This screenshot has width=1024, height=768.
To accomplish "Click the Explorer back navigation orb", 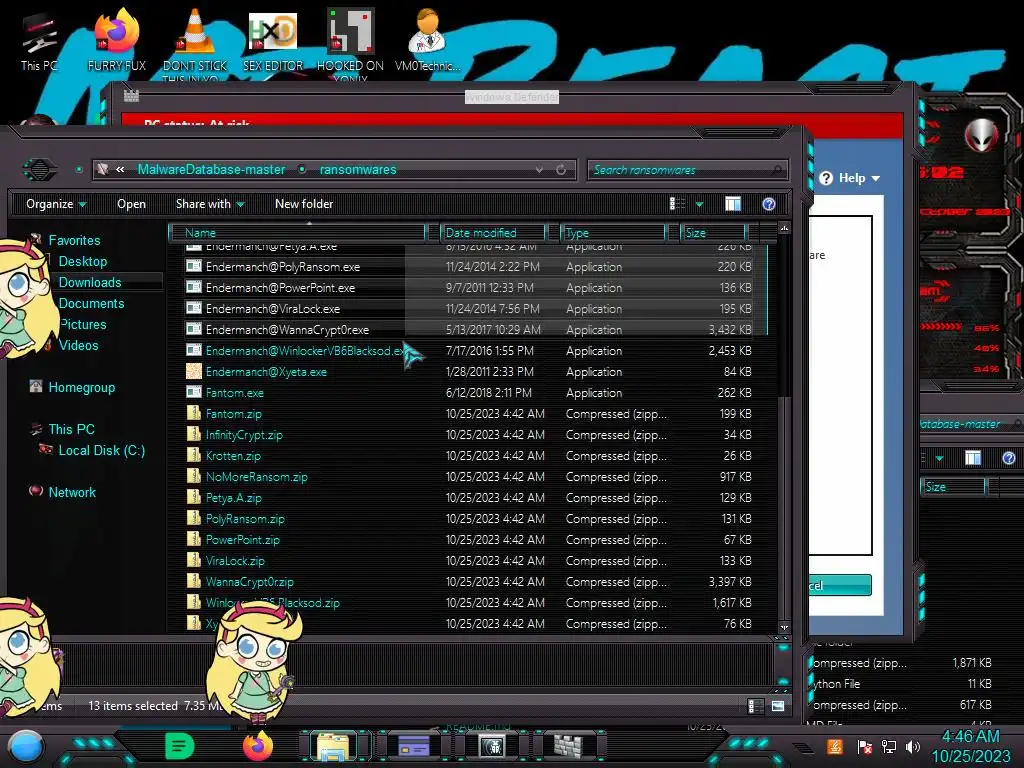I will tap(40, 170).
